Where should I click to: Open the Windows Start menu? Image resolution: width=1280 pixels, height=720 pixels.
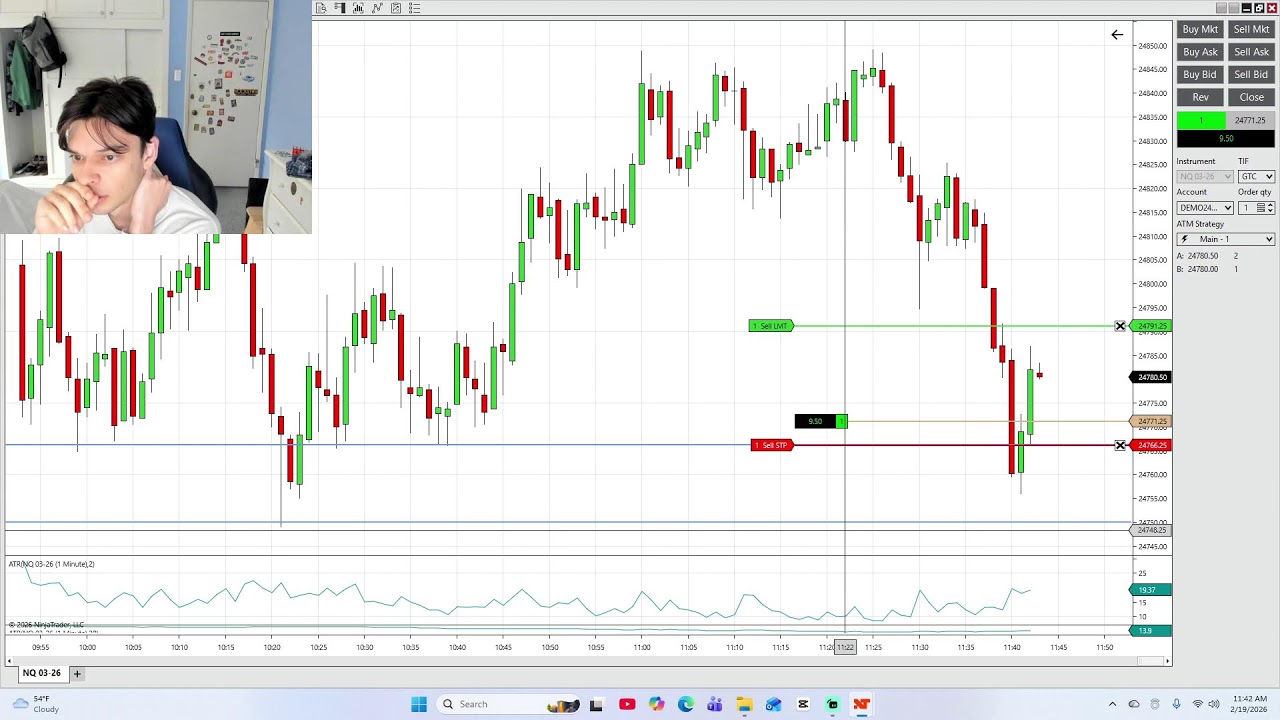(x=419, y=704)
